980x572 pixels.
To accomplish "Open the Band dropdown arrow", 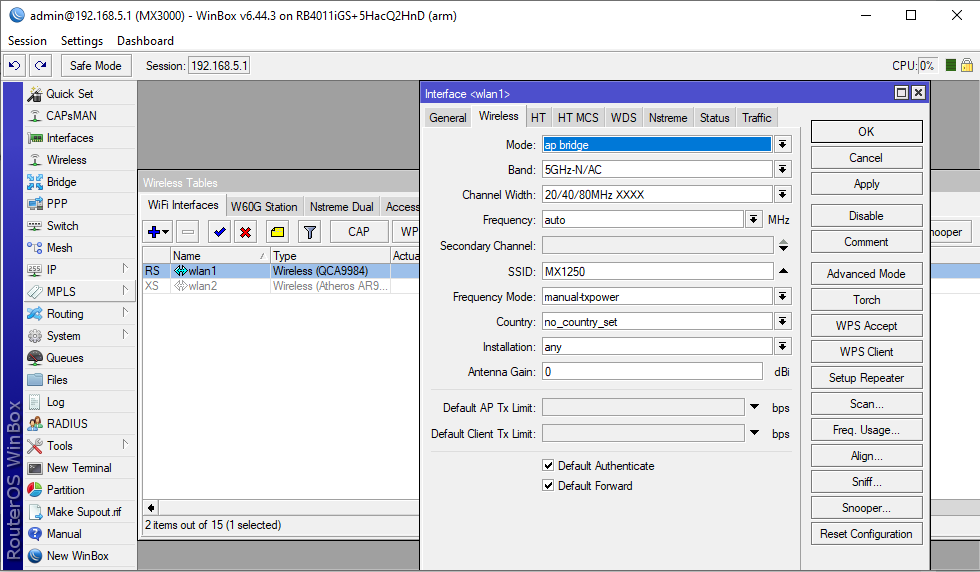I will 782,169.
